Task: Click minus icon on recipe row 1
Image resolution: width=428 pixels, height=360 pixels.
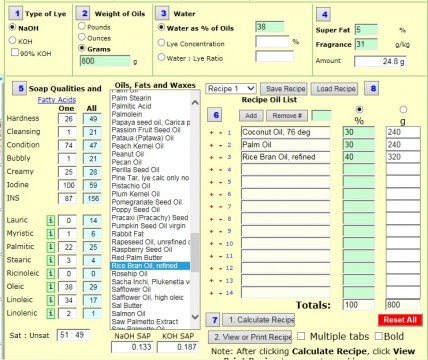Action: 220,133
